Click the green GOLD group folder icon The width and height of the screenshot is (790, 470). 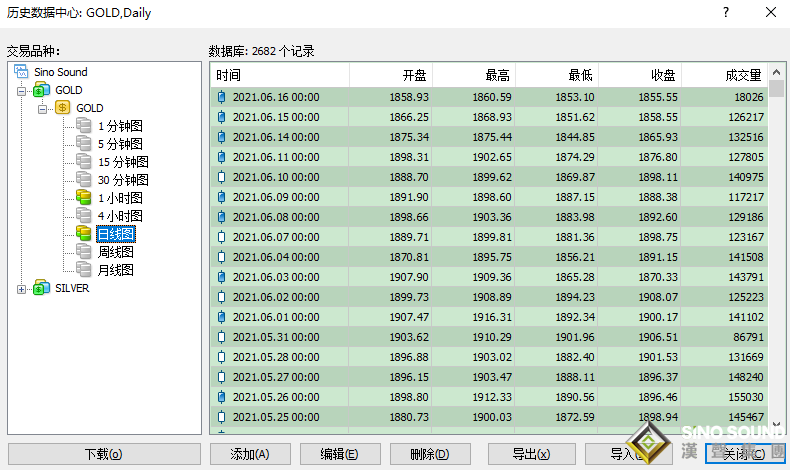[x=41, y=90]
